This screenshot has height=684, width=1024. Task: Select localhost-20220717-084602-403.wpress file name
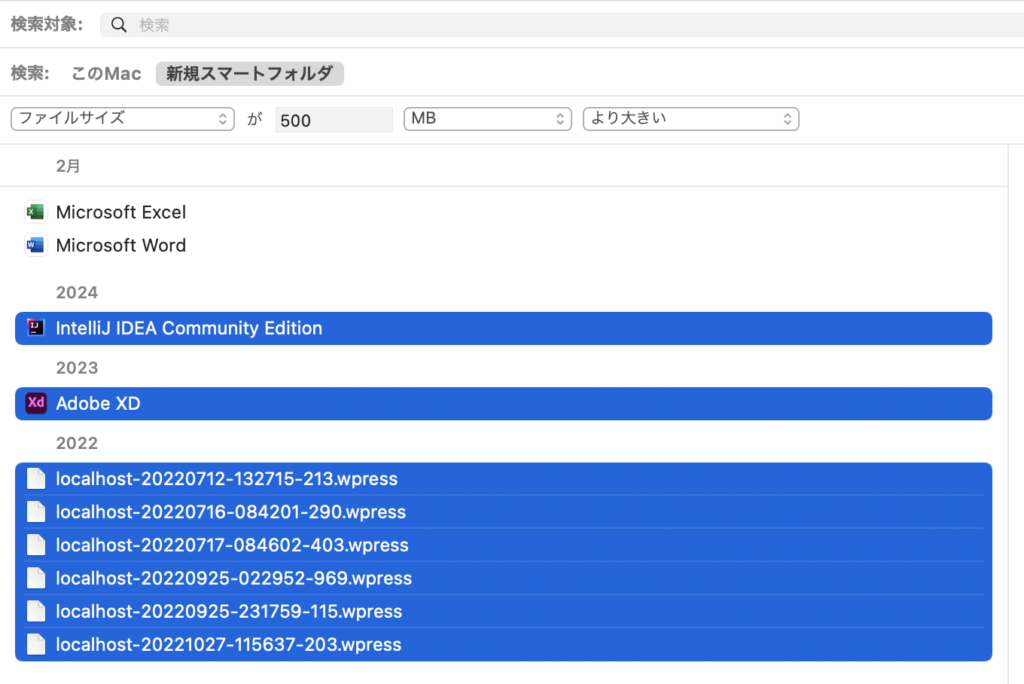tap(232, 545)
